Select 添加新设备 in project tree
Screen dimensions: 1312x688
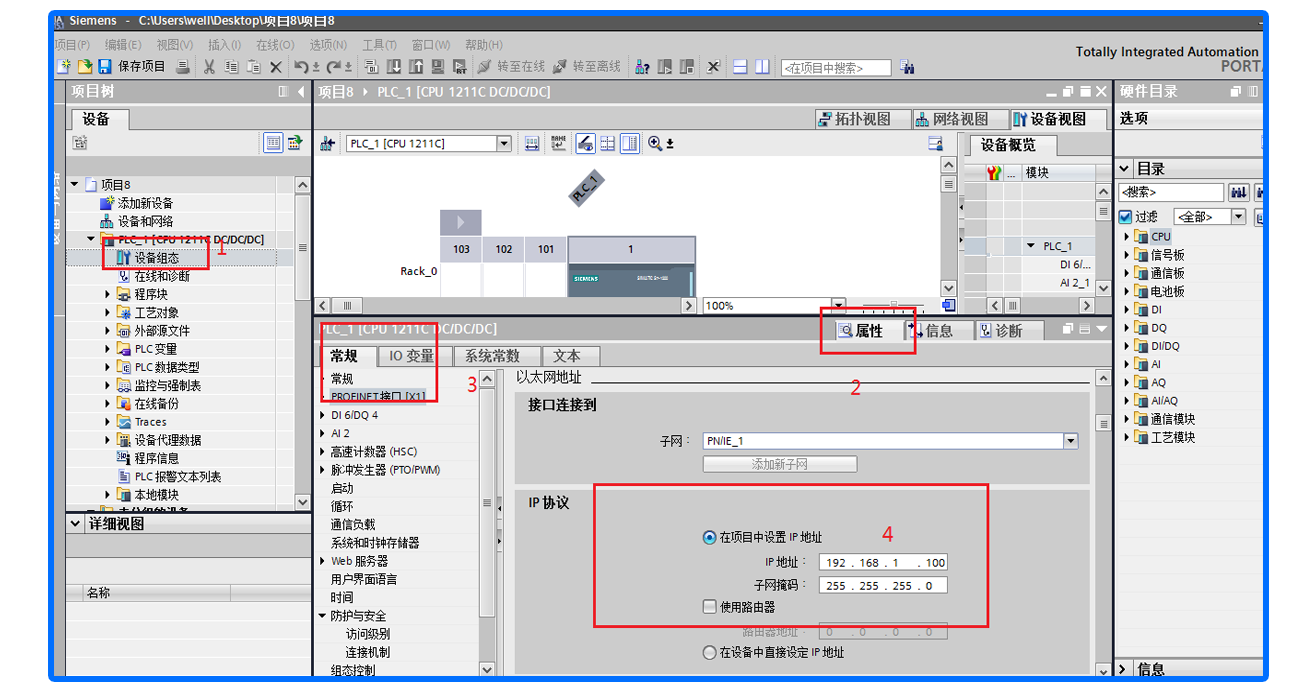point(145,203)
